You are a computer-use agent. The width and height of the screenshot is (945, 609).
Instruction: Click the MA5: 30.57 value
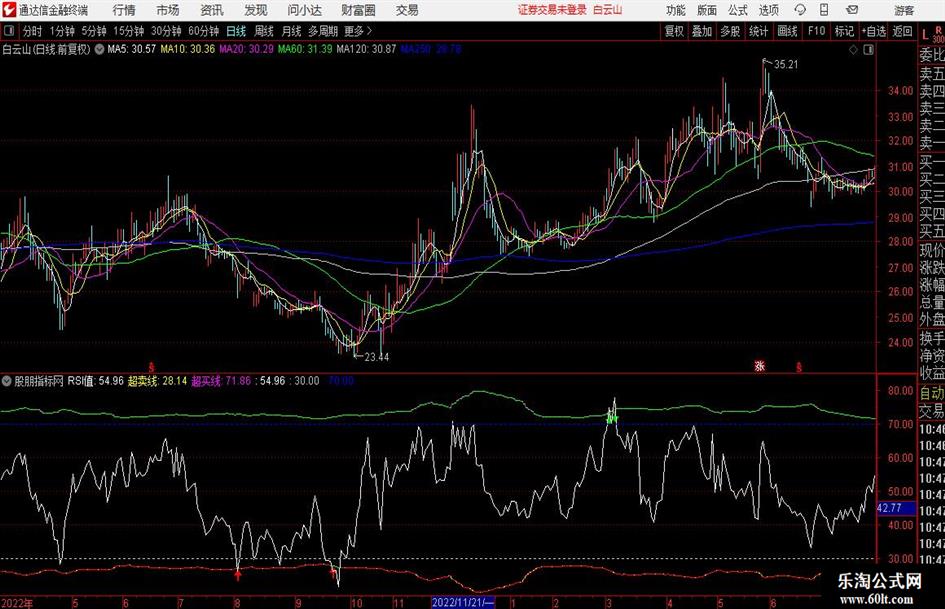click(131, 49)
